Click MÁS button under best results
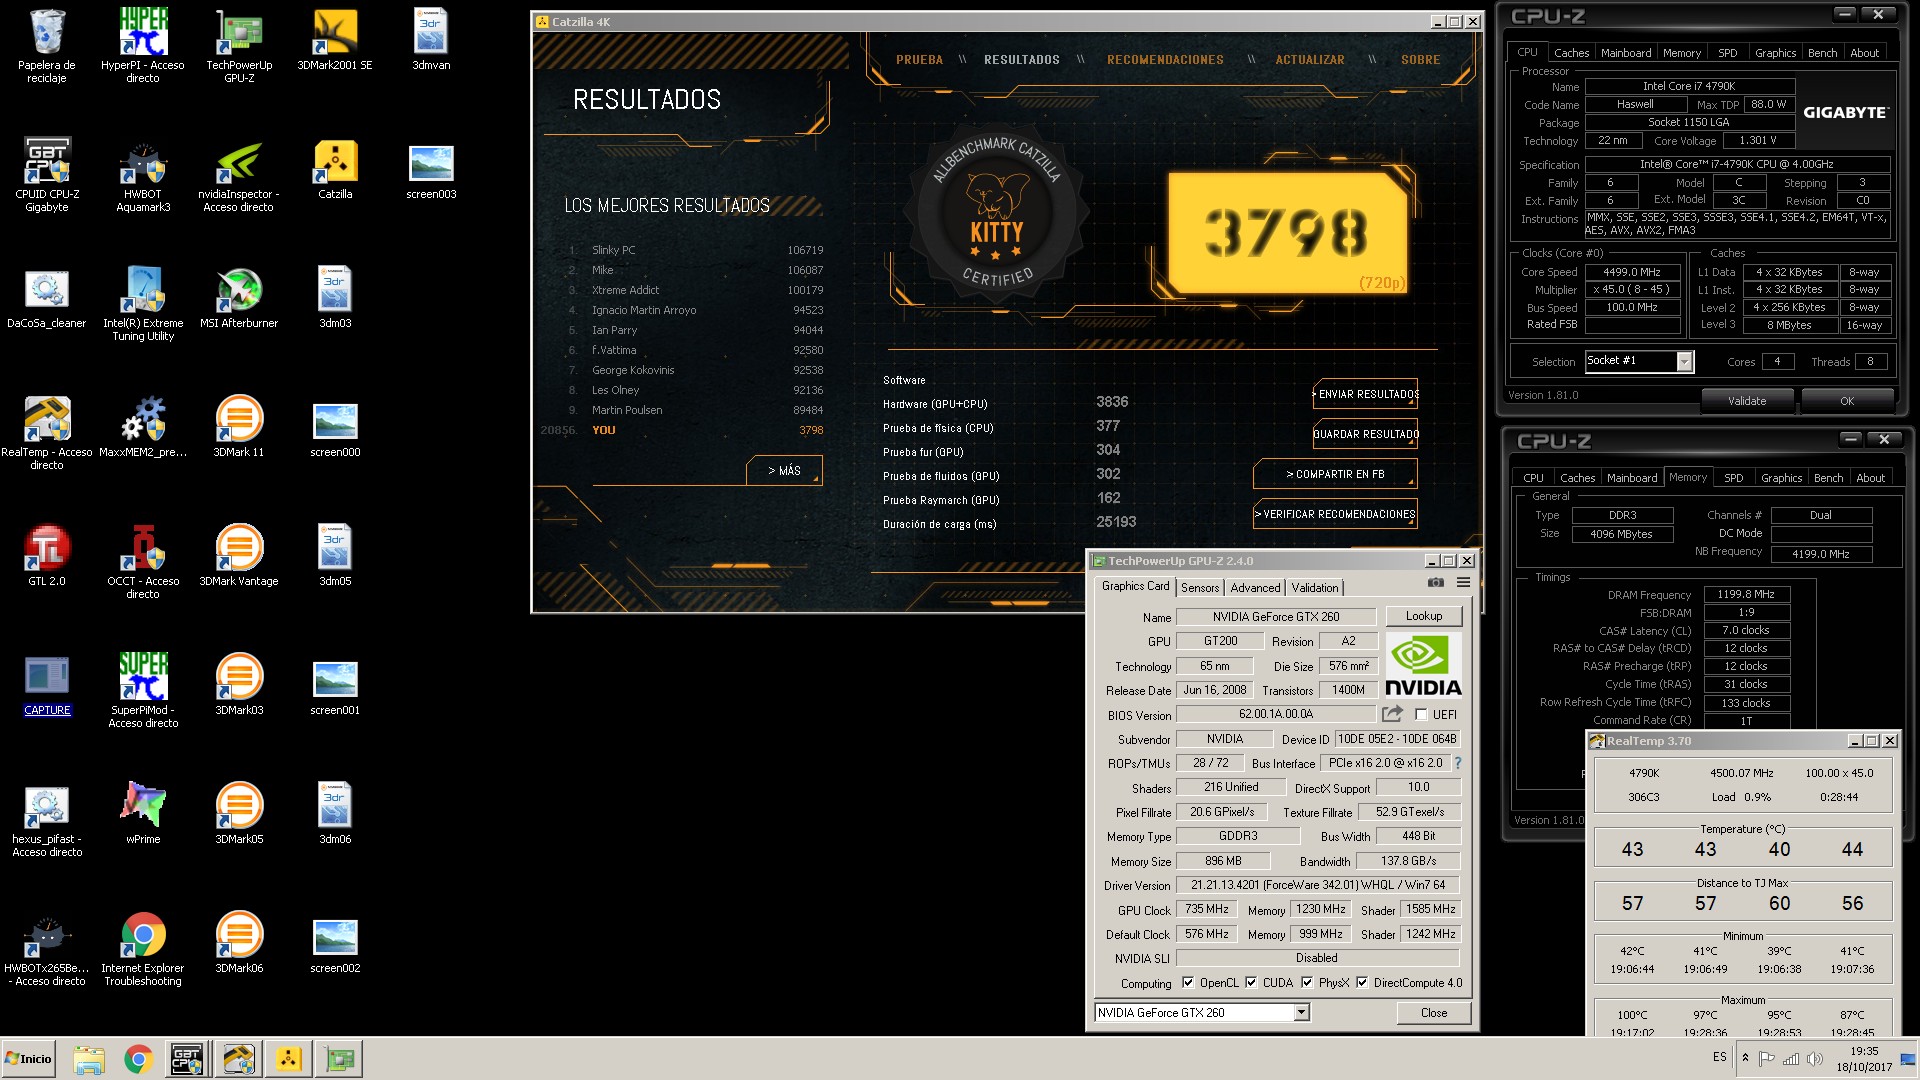The width and height of the screenshot is (1920, 1080). pyautogui.click(x=784, y=470)
